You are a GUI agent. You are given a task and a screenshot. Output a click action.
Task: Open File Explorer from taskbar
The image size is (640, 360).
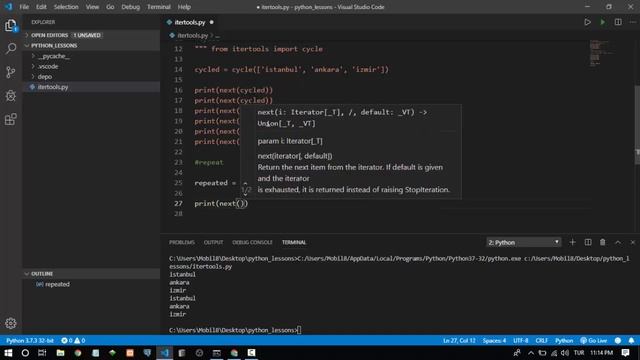pos(60,353)
